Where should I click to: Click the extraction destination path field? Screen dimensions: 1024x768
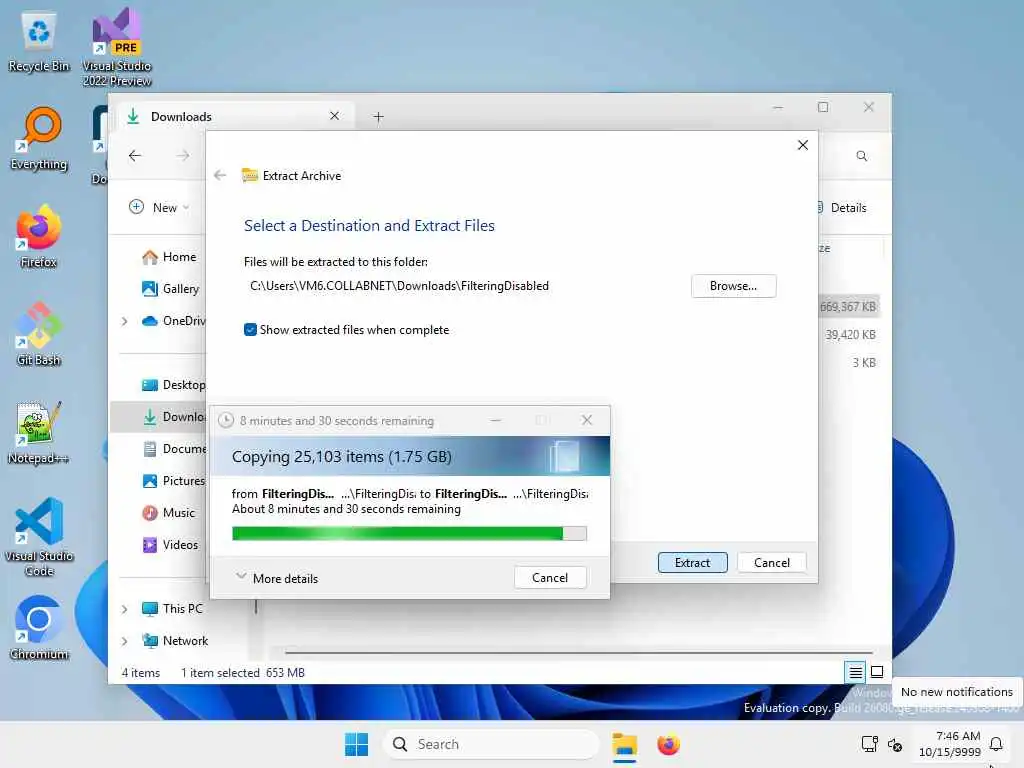399,286
